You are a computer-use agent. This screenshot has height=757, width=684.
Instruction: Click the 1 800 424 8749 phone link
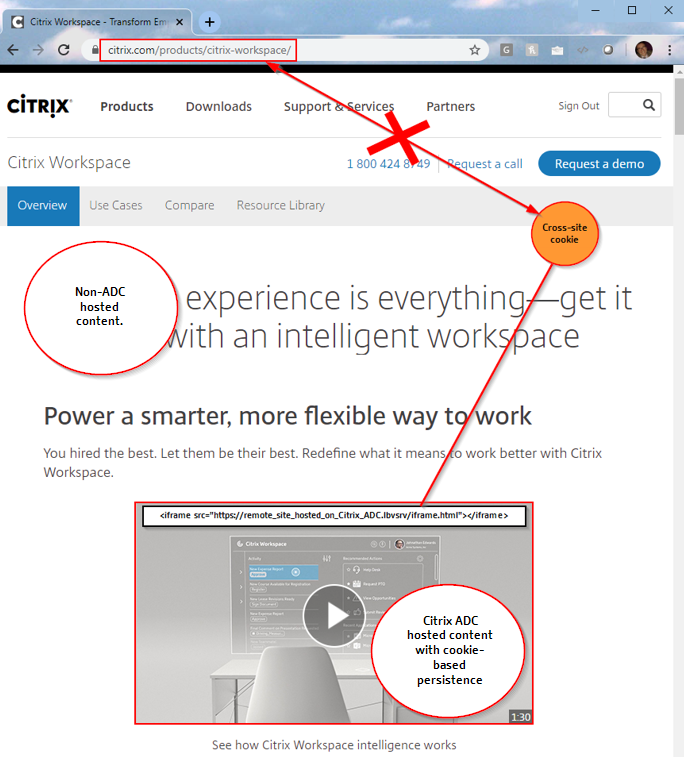(x=388, y=164)
